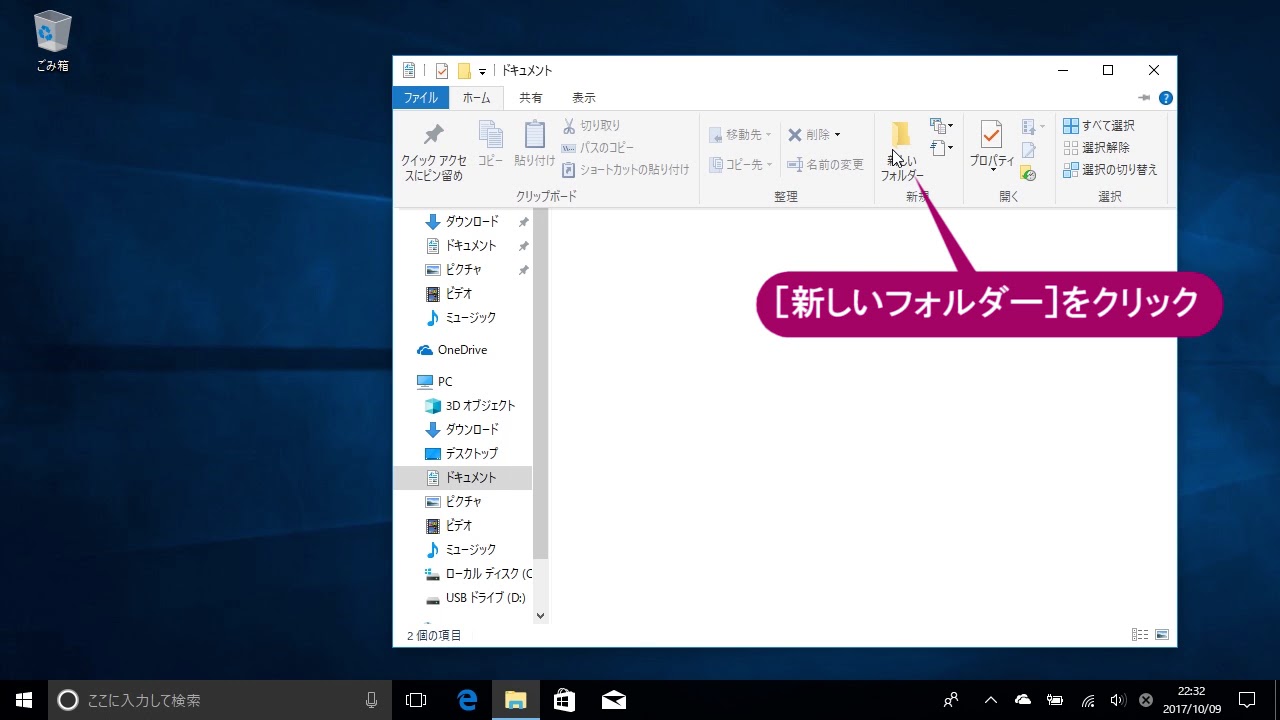The height and width of the screenshot is (720, 1280).
Task: Switch to details view icon in status bar
Action: click(x=1140, y=635)
